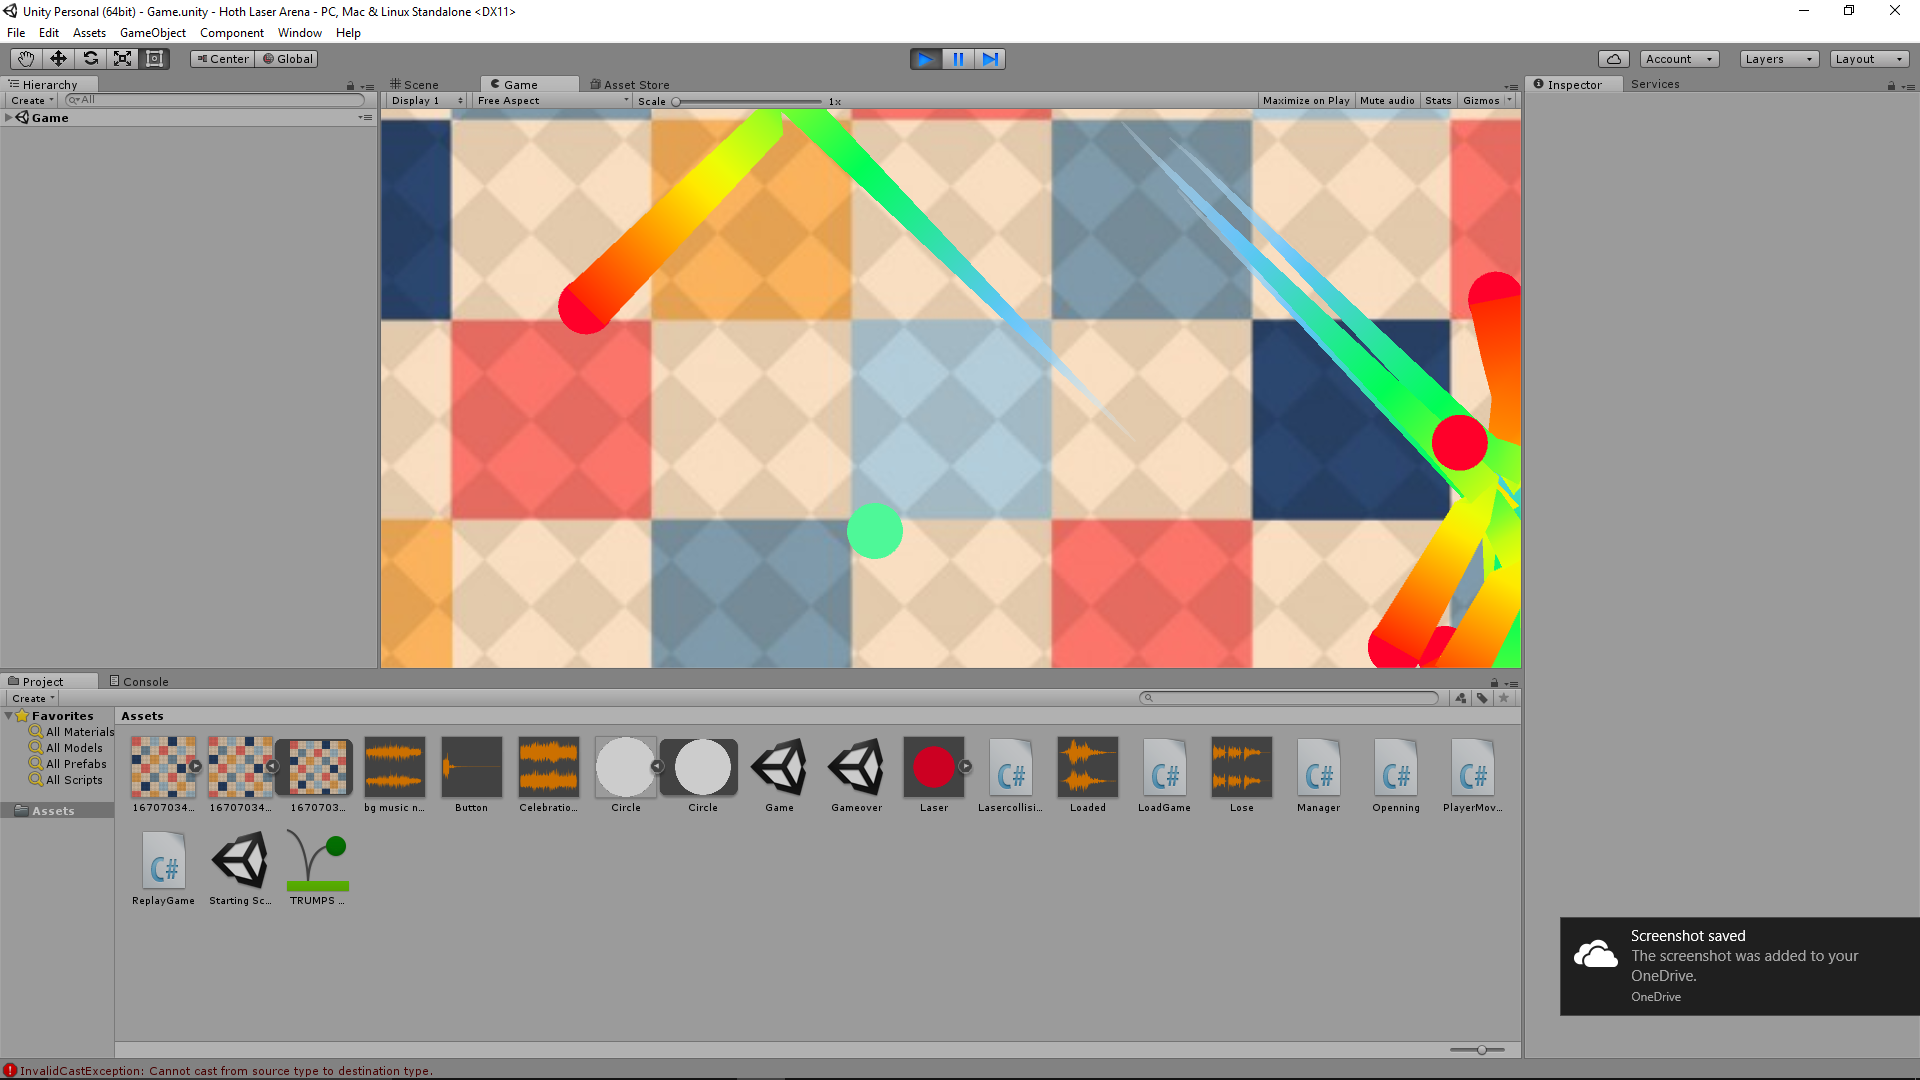Step forward one frame

pyautogui.click(x=989, y=59)
